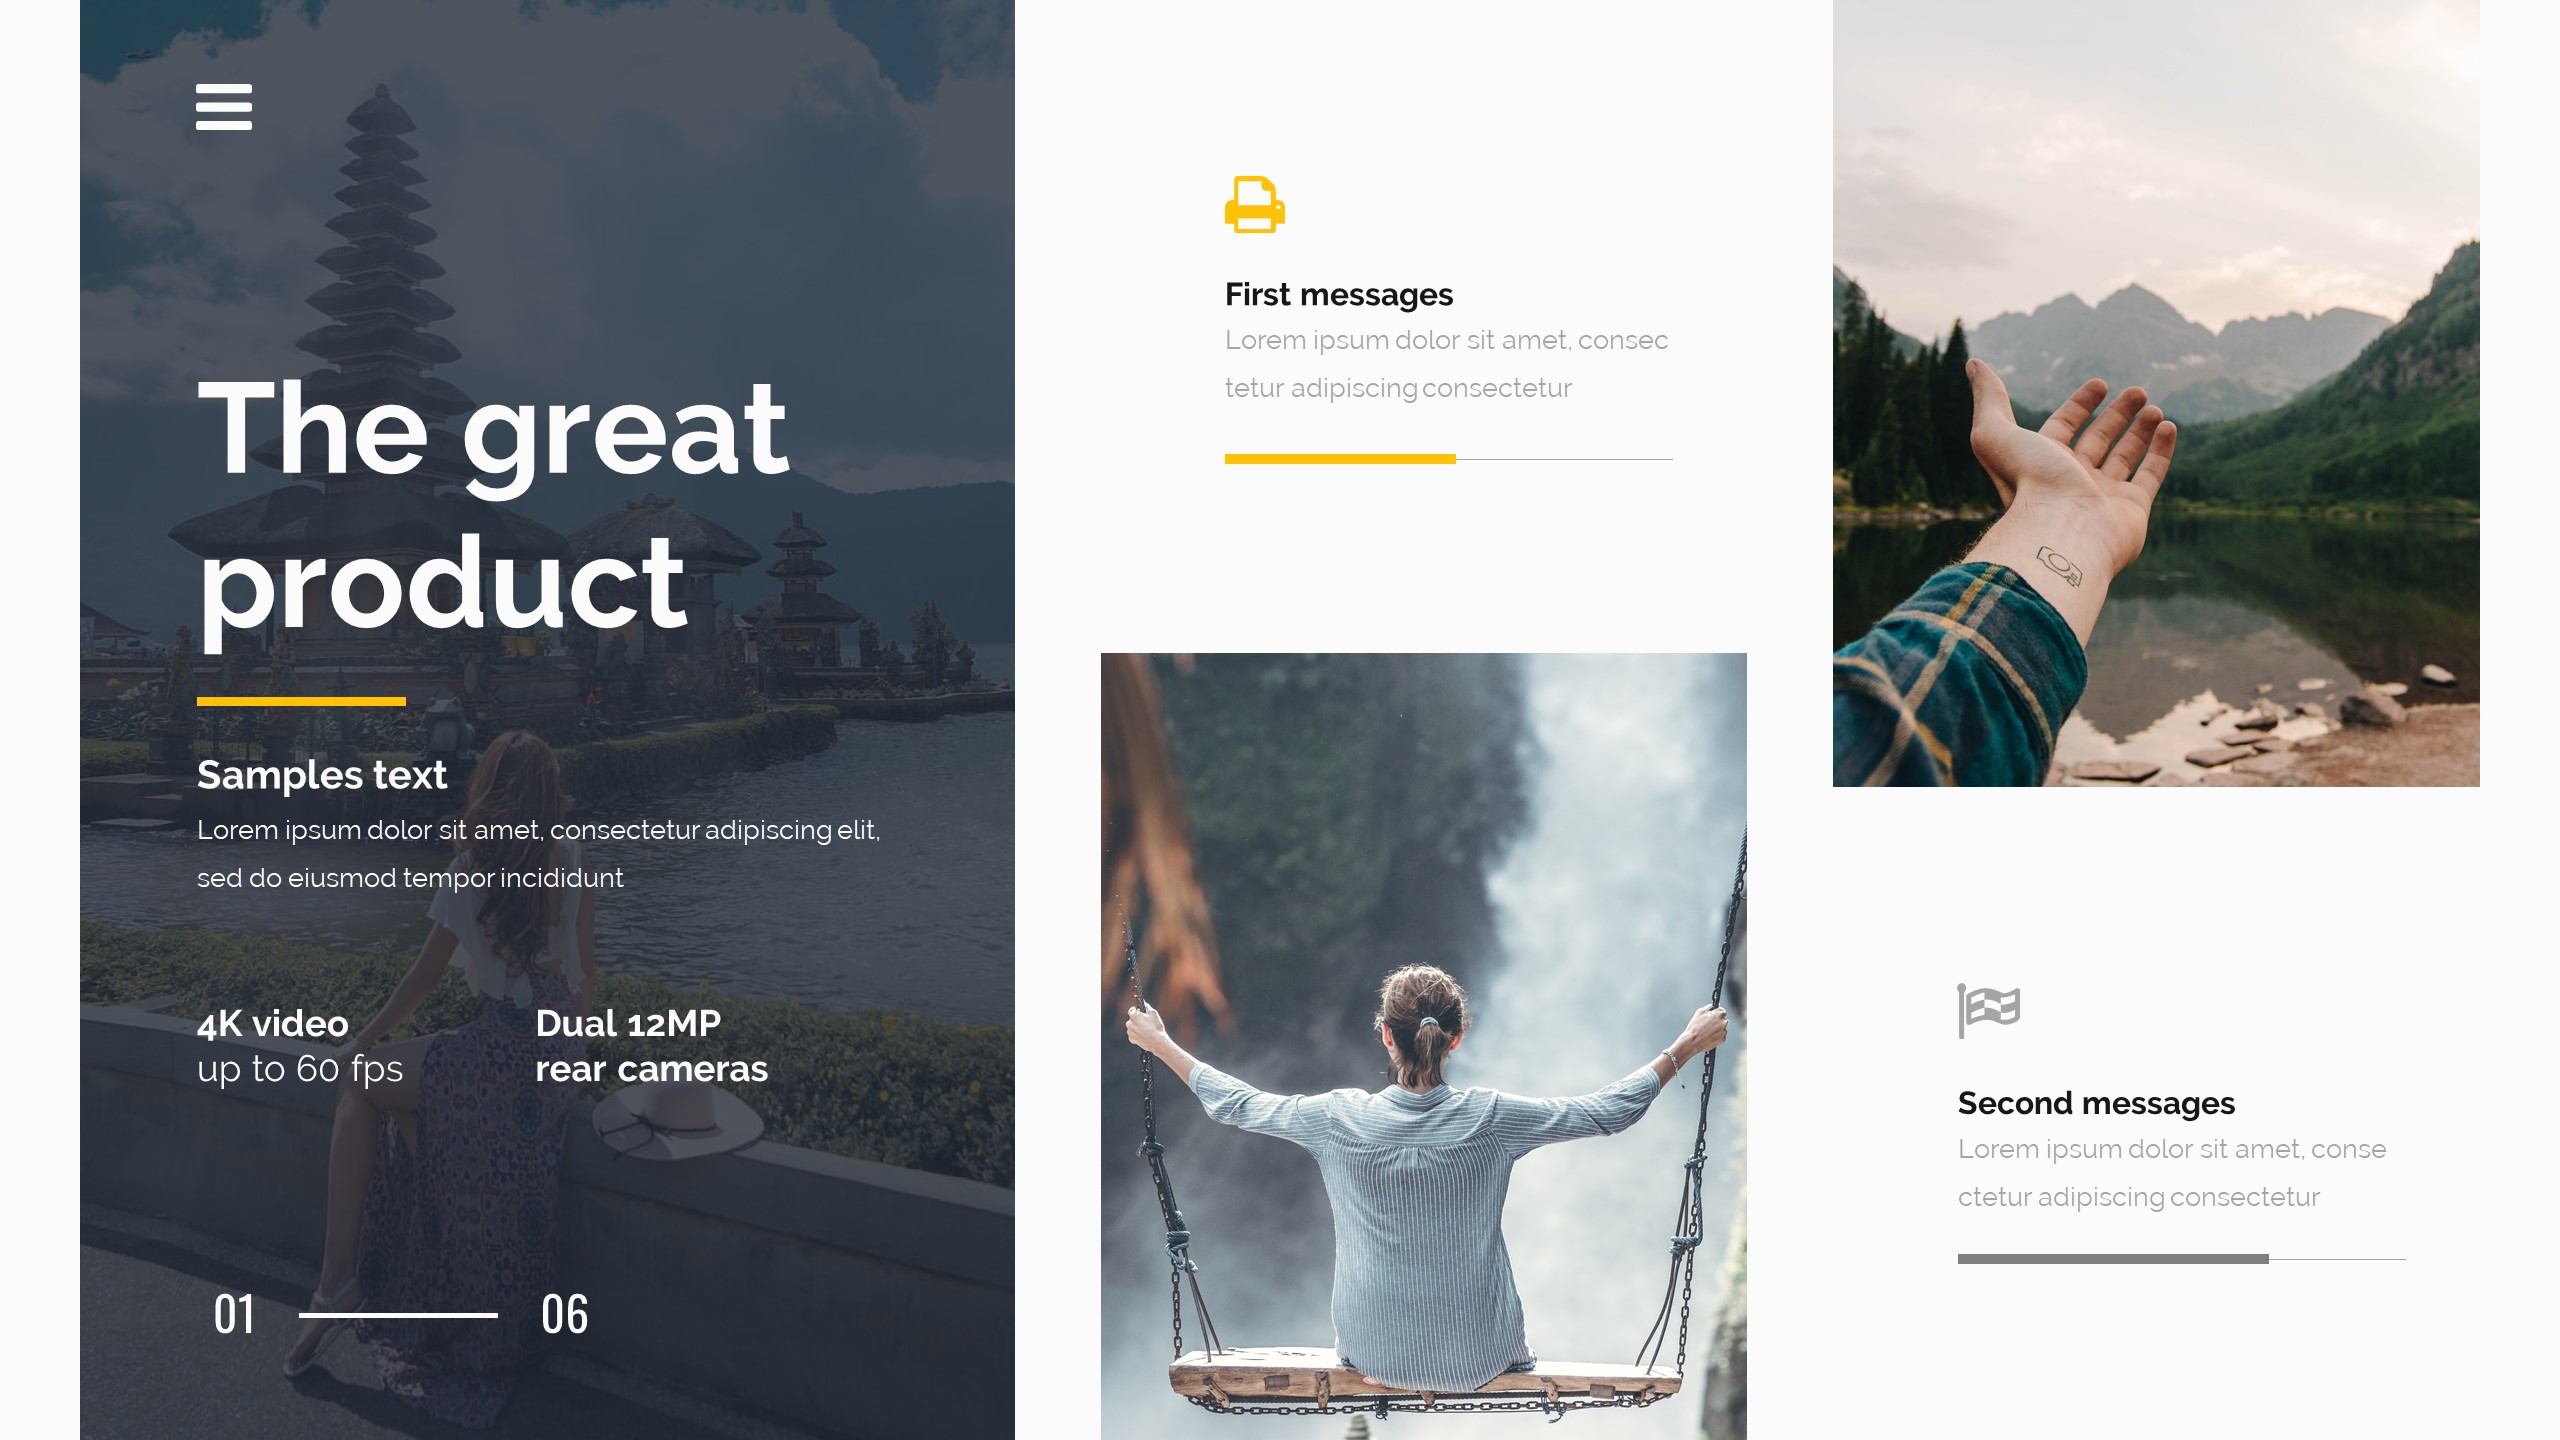Screen dimensions: 2560x1440
Task: Click The great product title
Action: 493,505
